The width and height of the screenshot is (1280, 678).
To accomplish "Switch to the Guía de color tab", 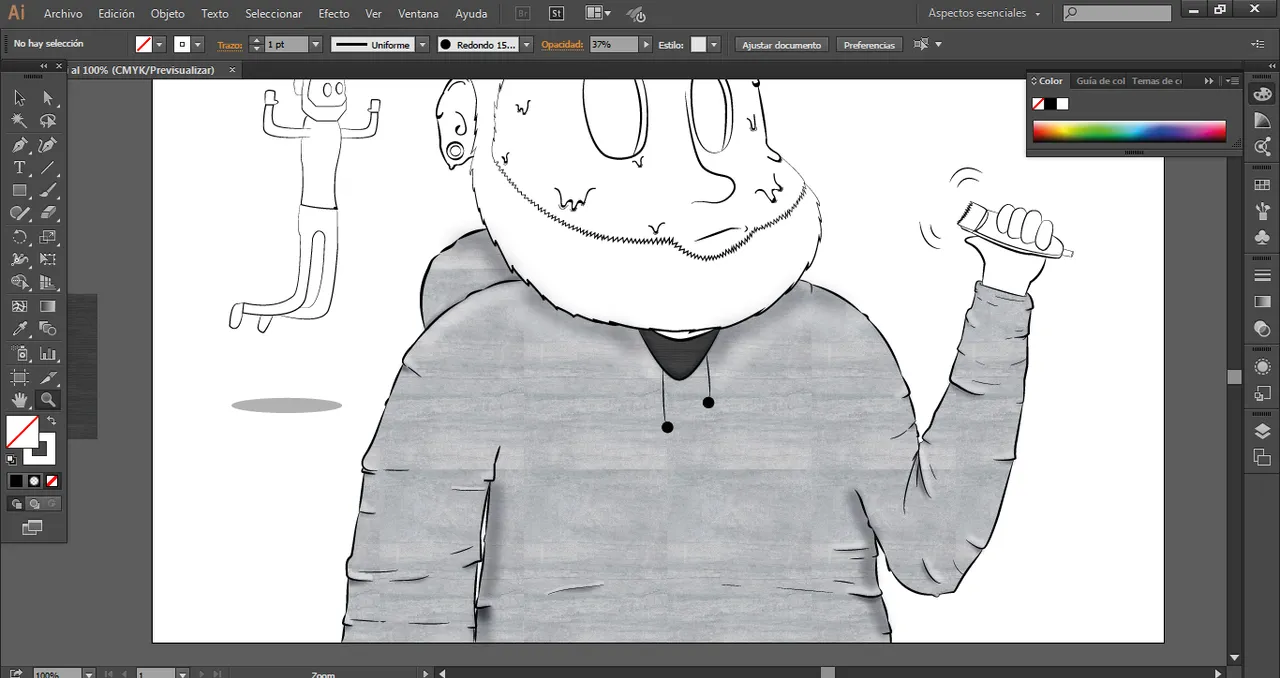I will [x=1103, y=81].
